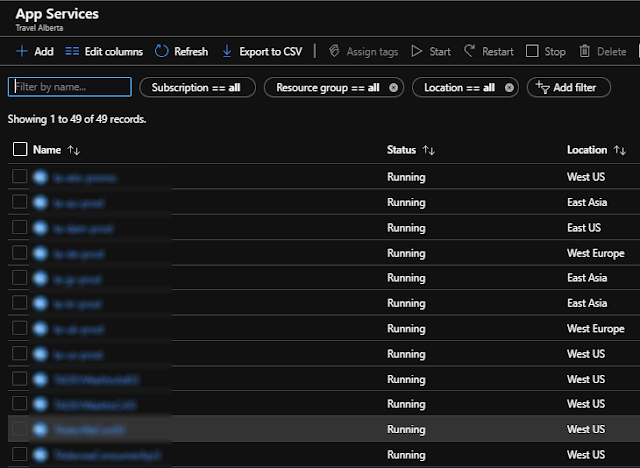Image resolution: width=640 pixels, height=468 pixels.
Task: Focus the Filter by name field
Action: pyautogui.click(x=70, y=87)
